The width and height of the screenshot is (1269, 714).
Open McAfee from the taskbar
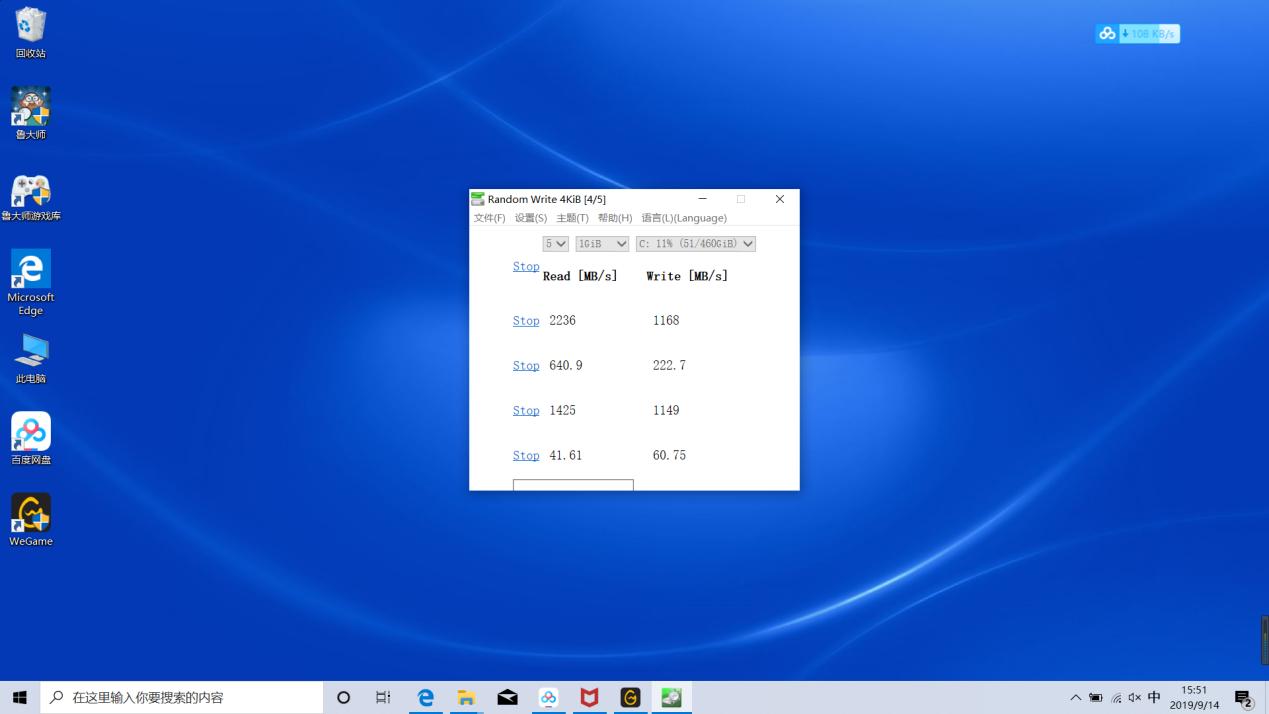[589, 697]
